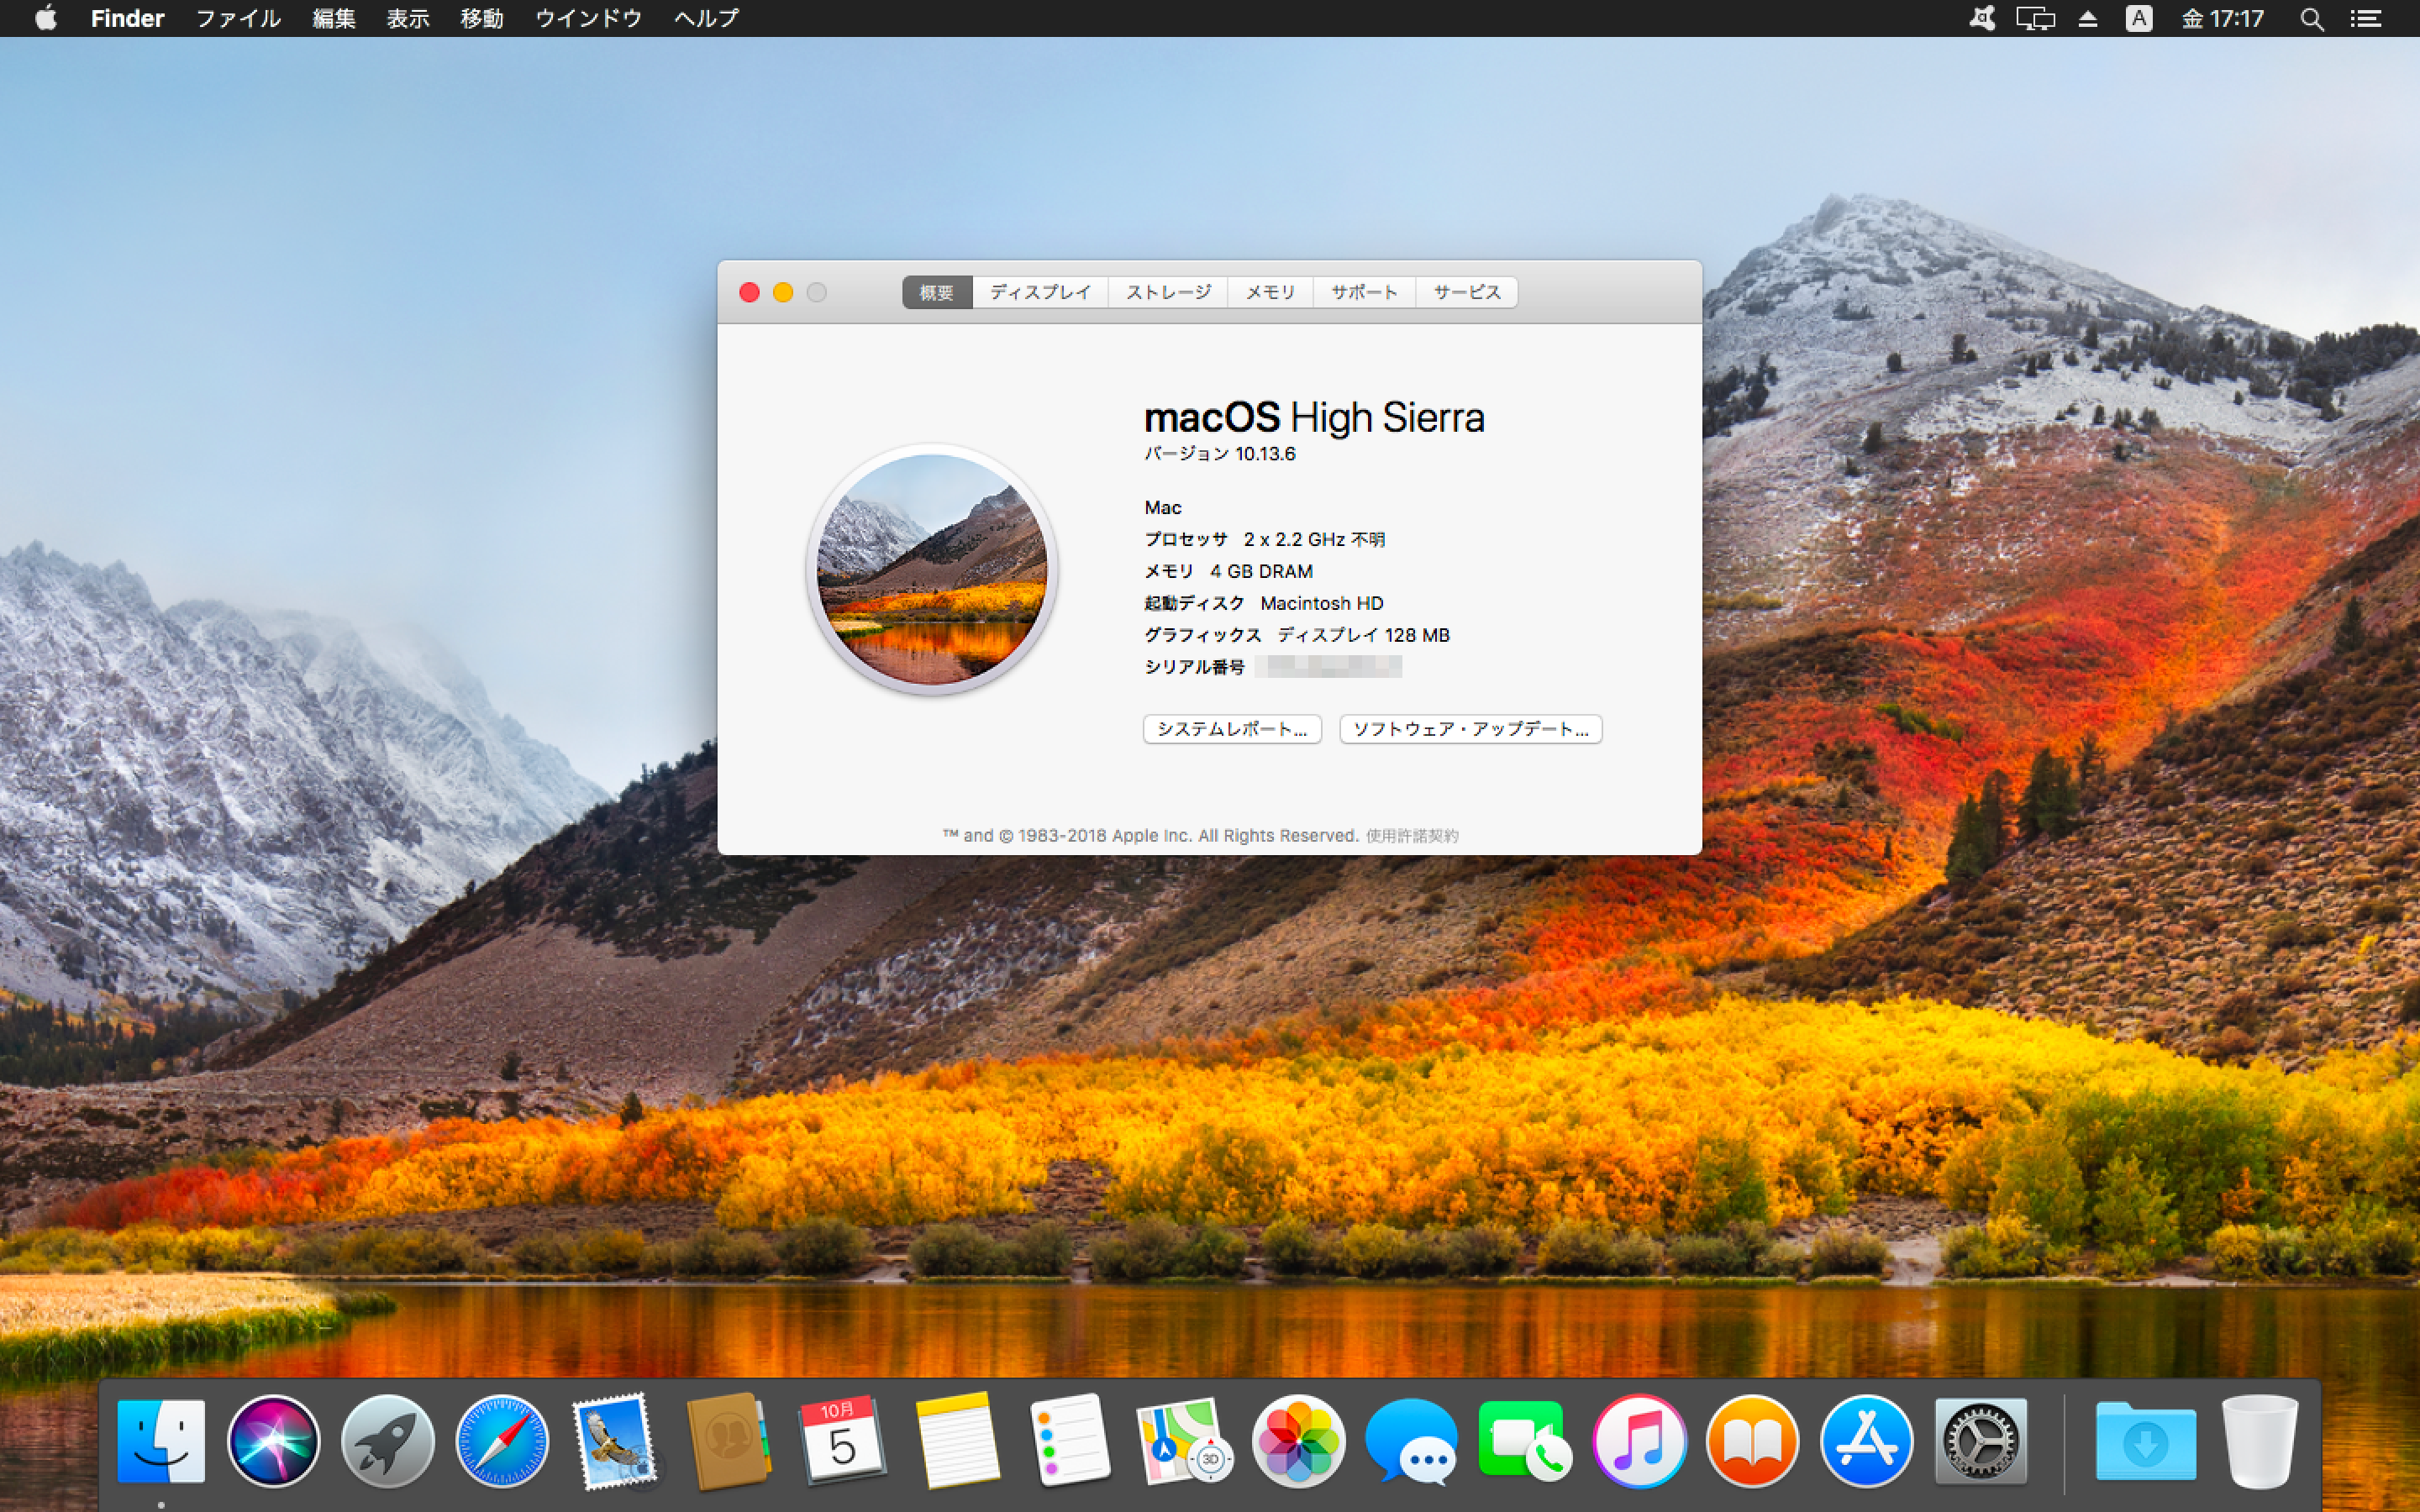The width and height of the screenshot is (2420, 1512).
Task: Open the 移動 menu
Action: [482, 18]
